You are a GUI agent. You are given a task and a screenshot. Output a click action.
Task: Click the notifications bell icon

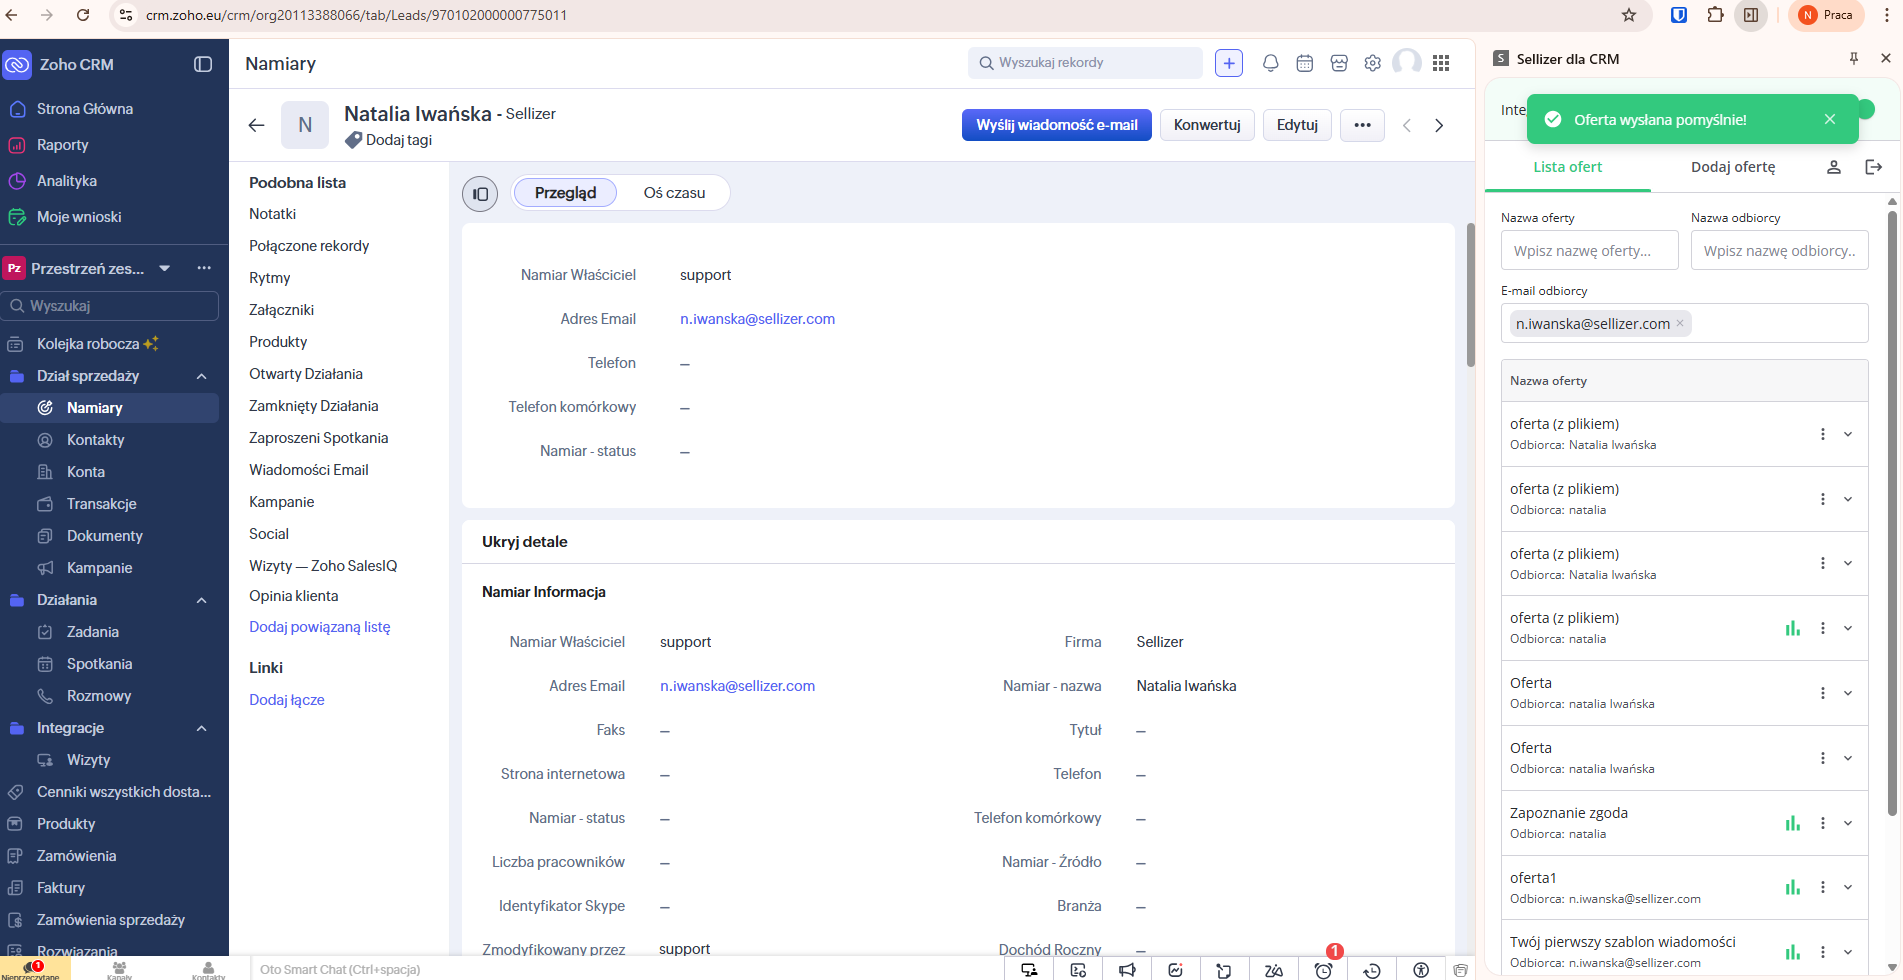(x=1270, y=63)
